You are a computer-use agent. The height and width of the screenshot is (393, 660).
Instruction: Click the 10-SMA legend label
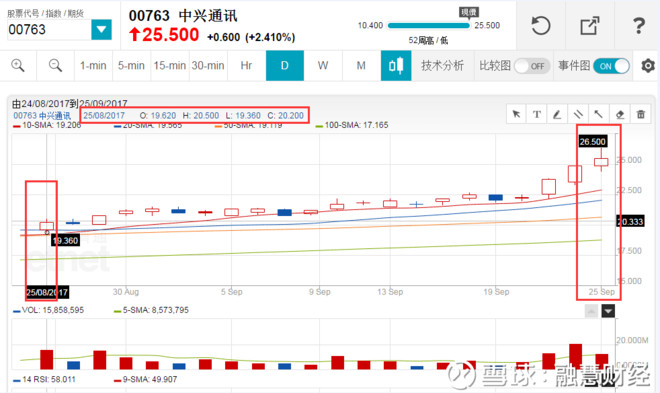[x=47, y=125]
